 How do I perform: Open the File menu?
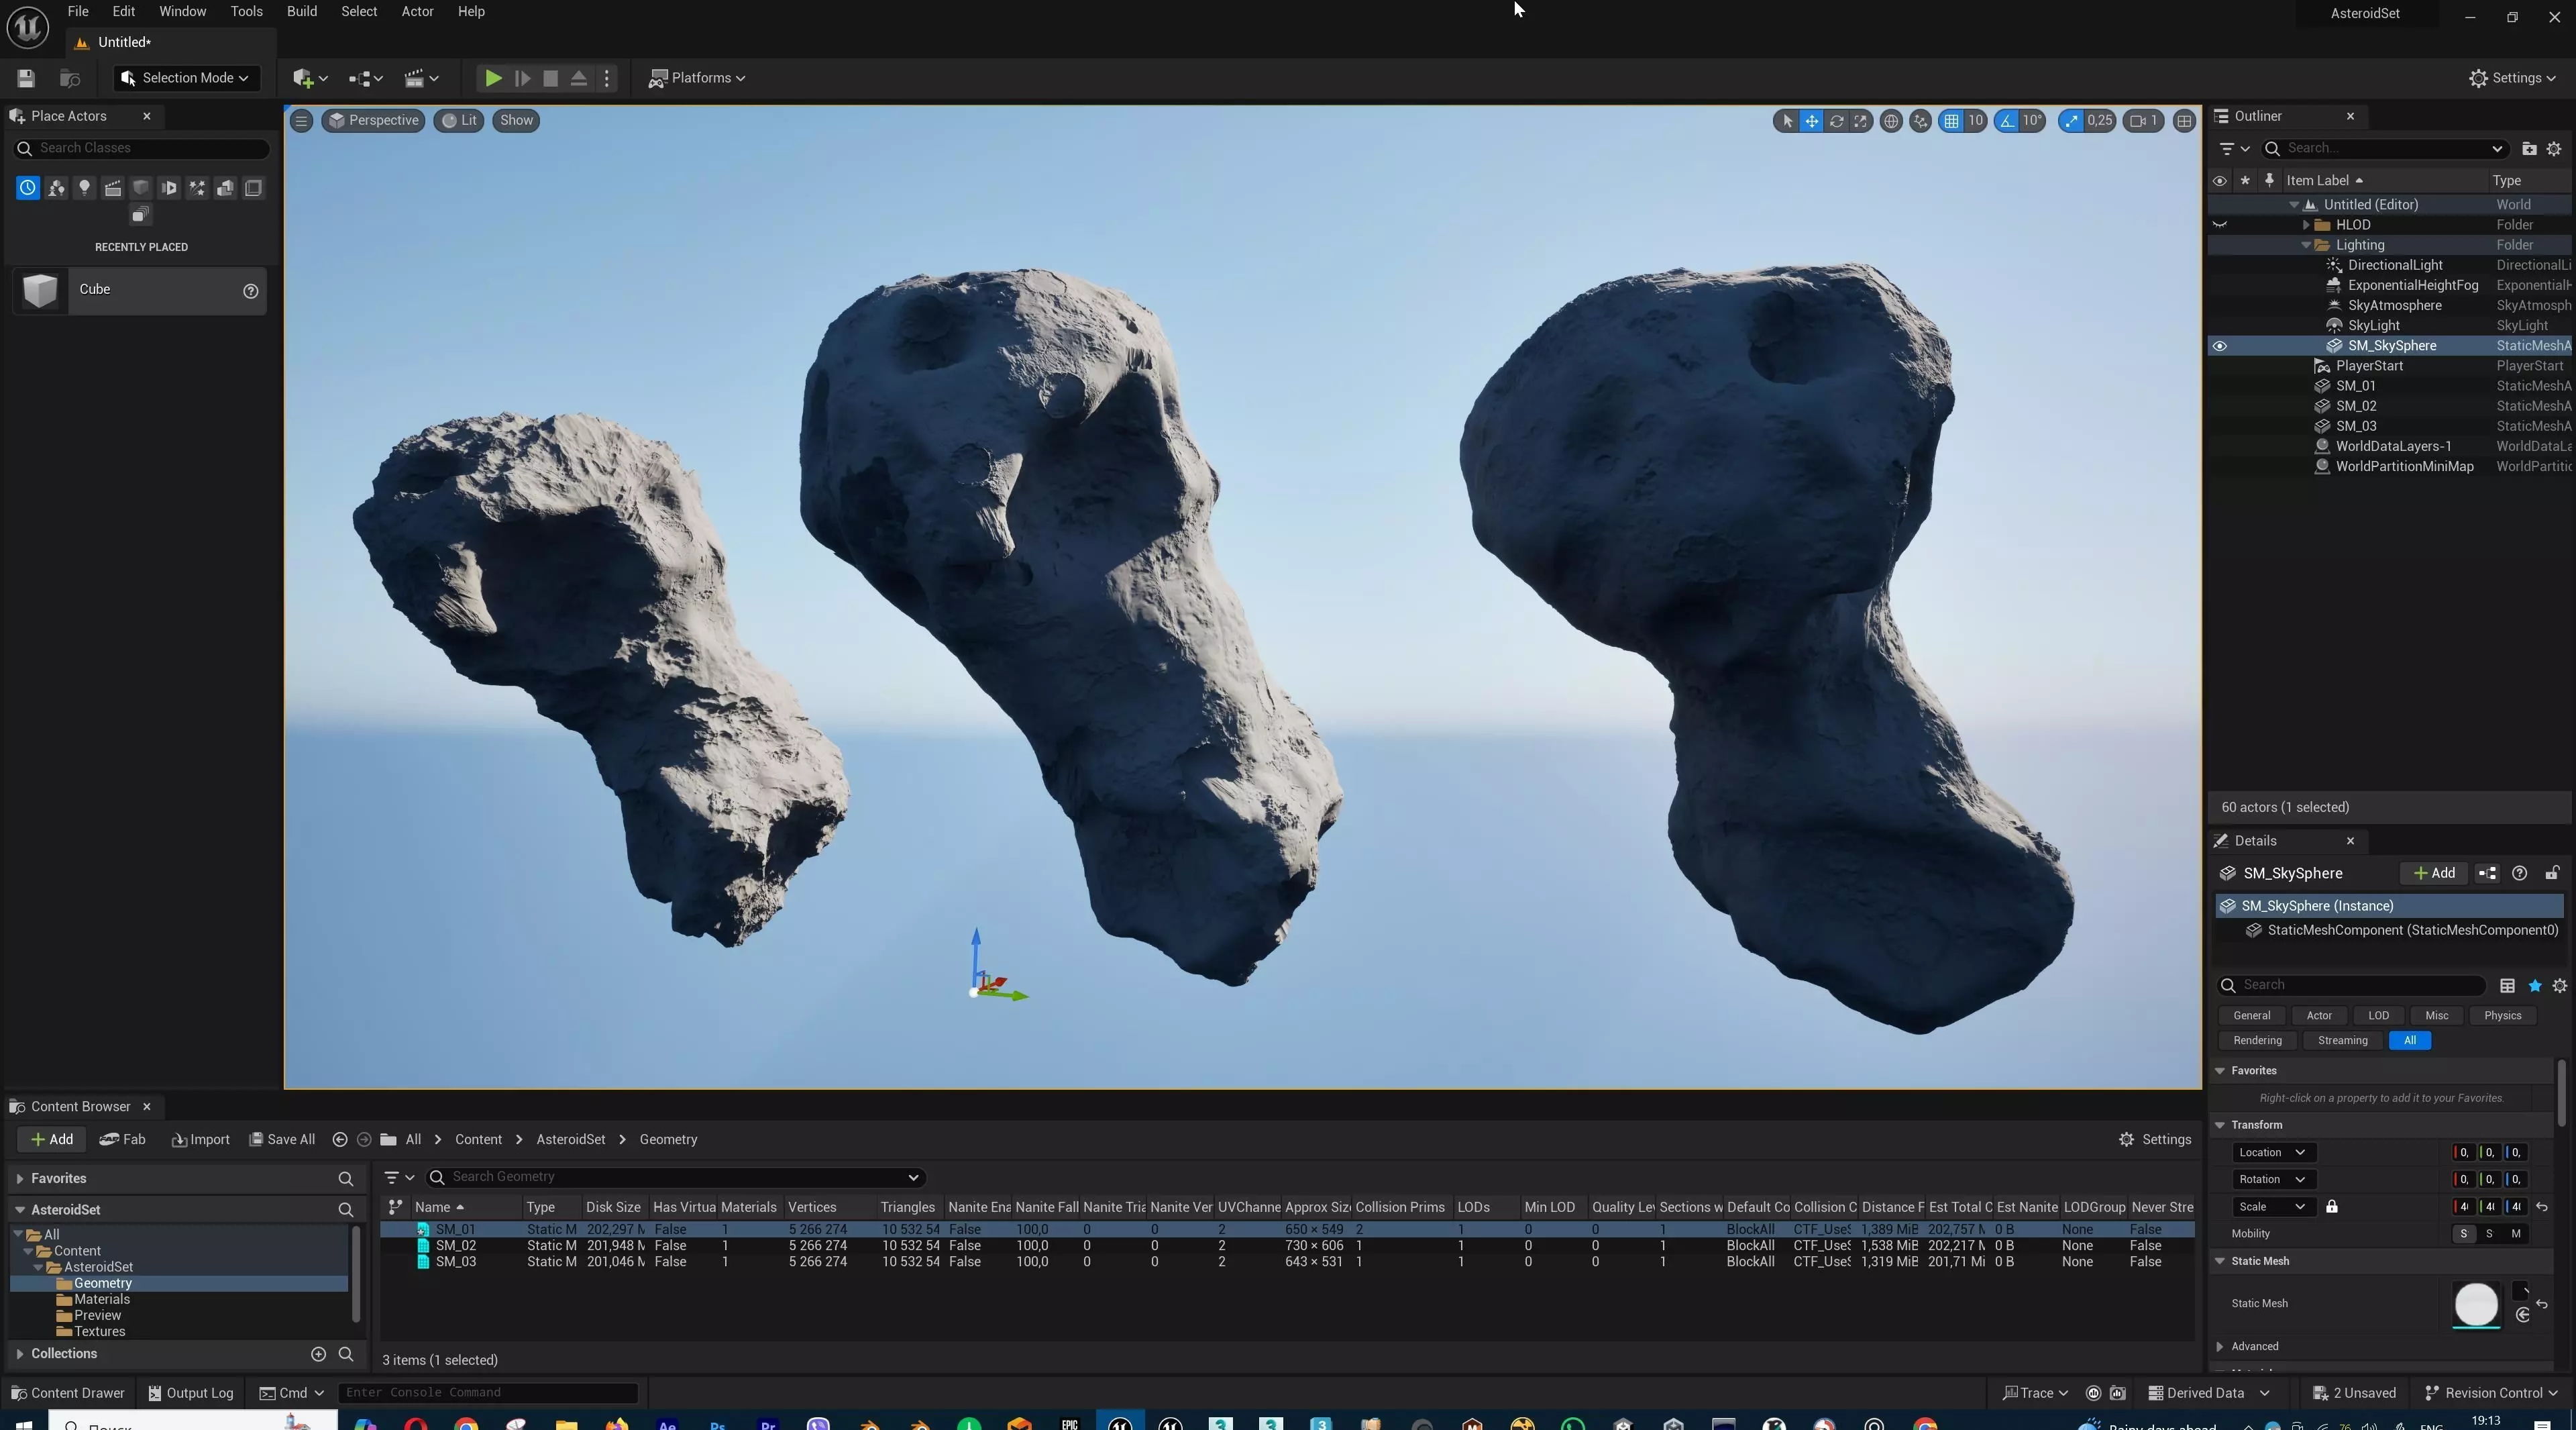coord(78,12)
